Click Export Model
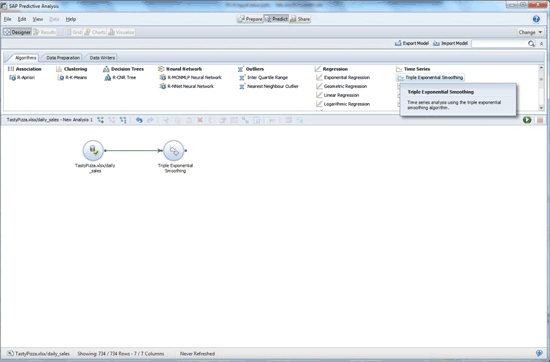Image resolution: width=550 pixels, height=362 pixels. [412, 43]
